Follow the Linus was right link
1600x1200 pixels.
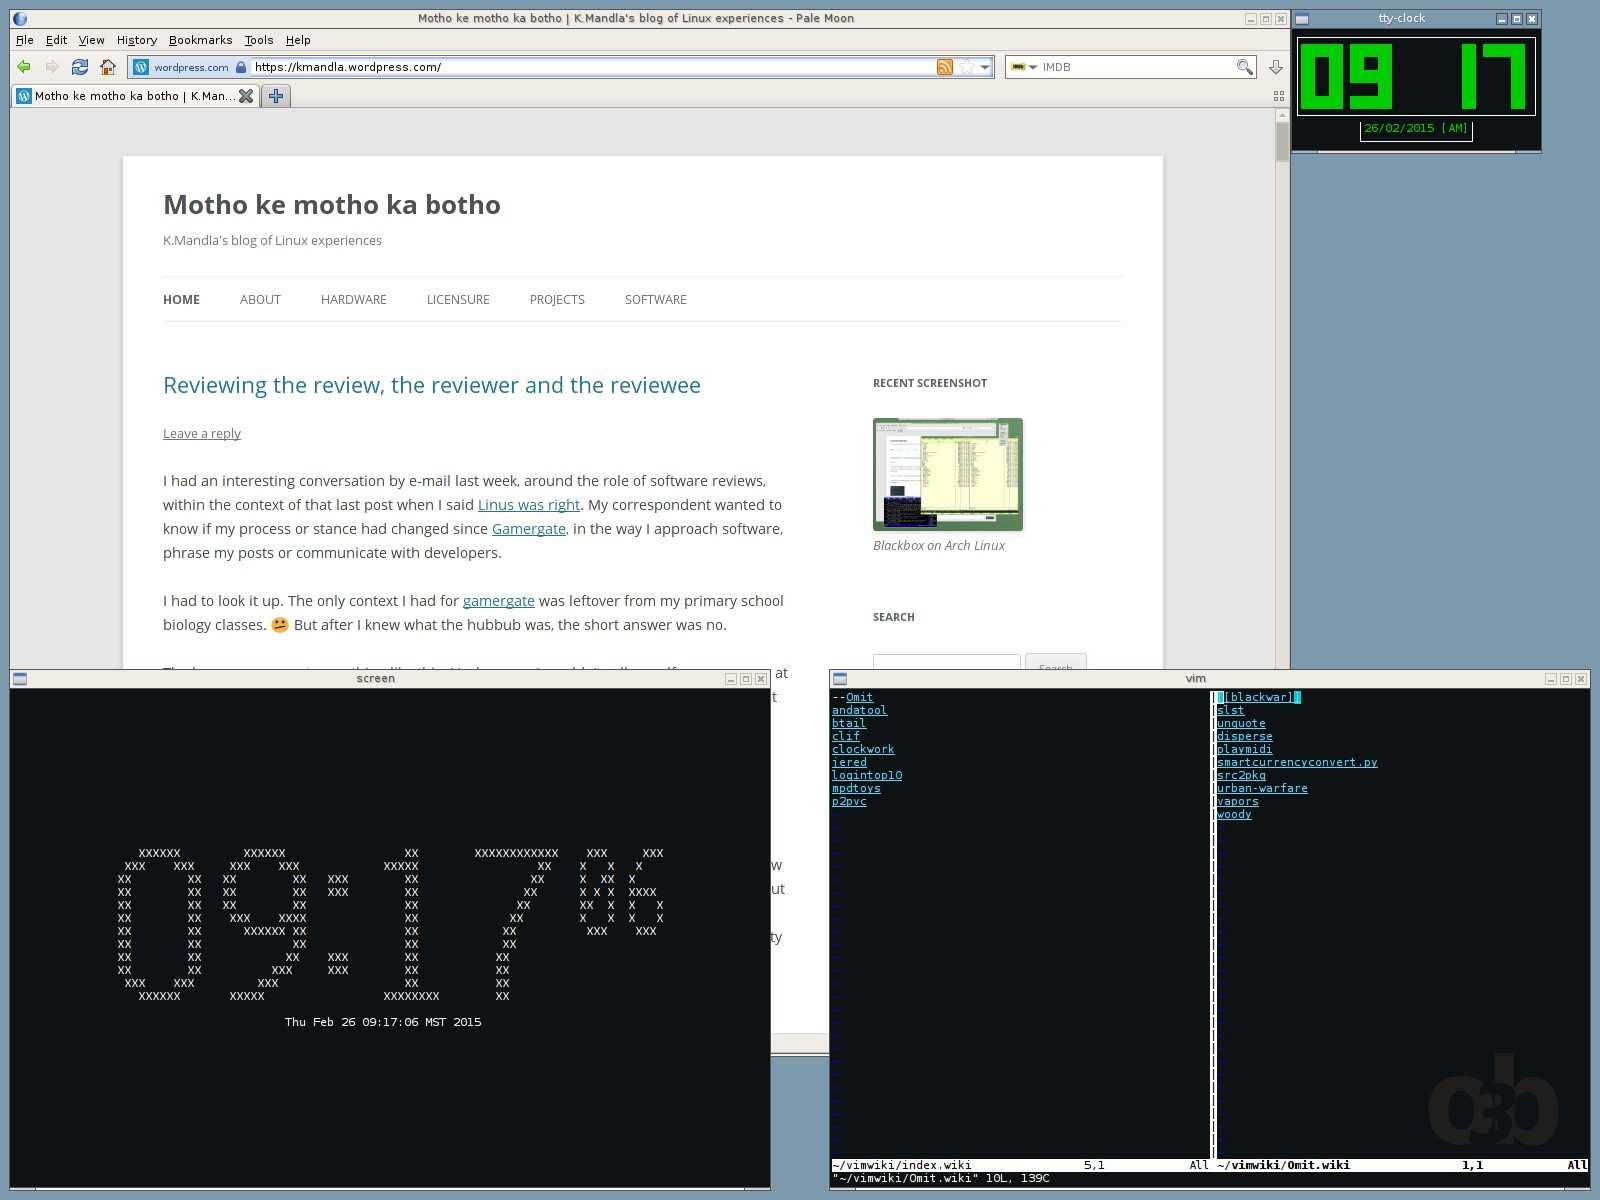[x=529, y=505]
